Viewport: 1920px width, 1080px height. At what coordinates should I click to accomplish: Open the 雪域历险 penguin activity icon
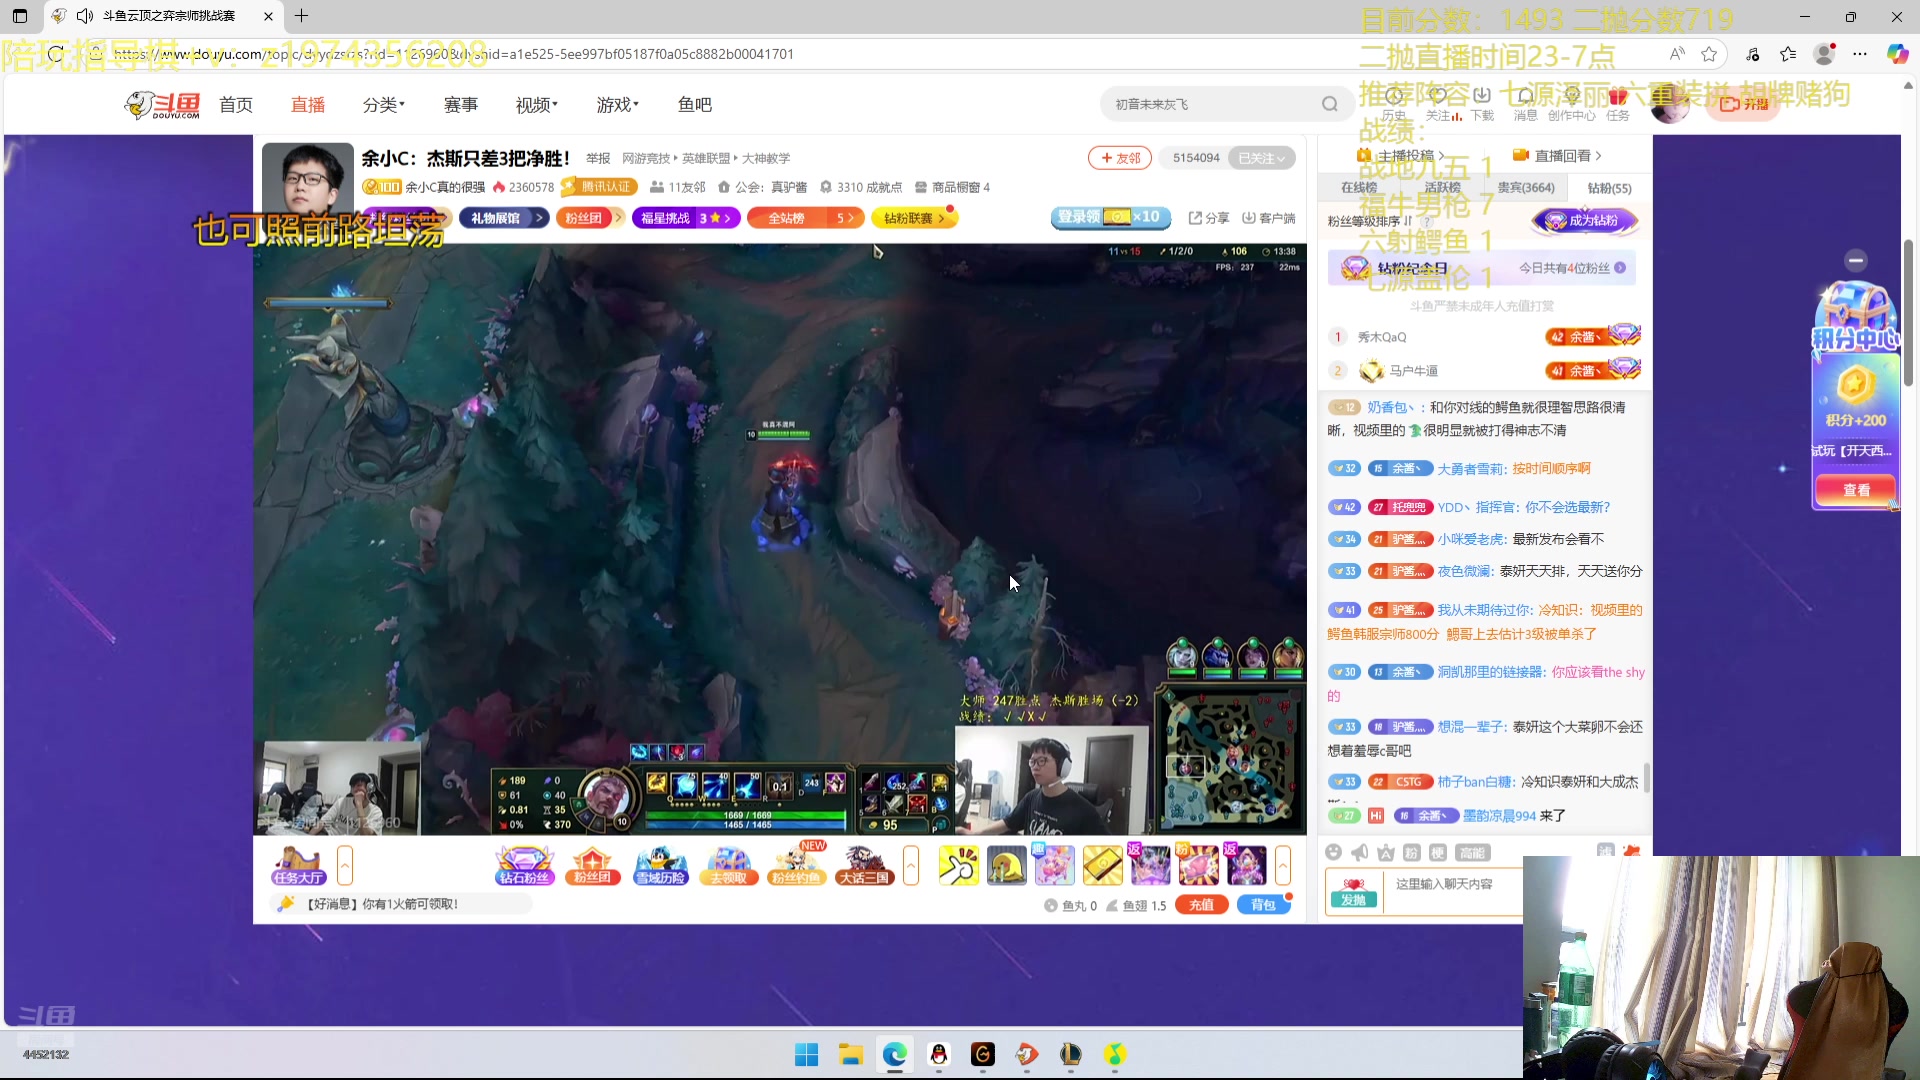point(660,865)
